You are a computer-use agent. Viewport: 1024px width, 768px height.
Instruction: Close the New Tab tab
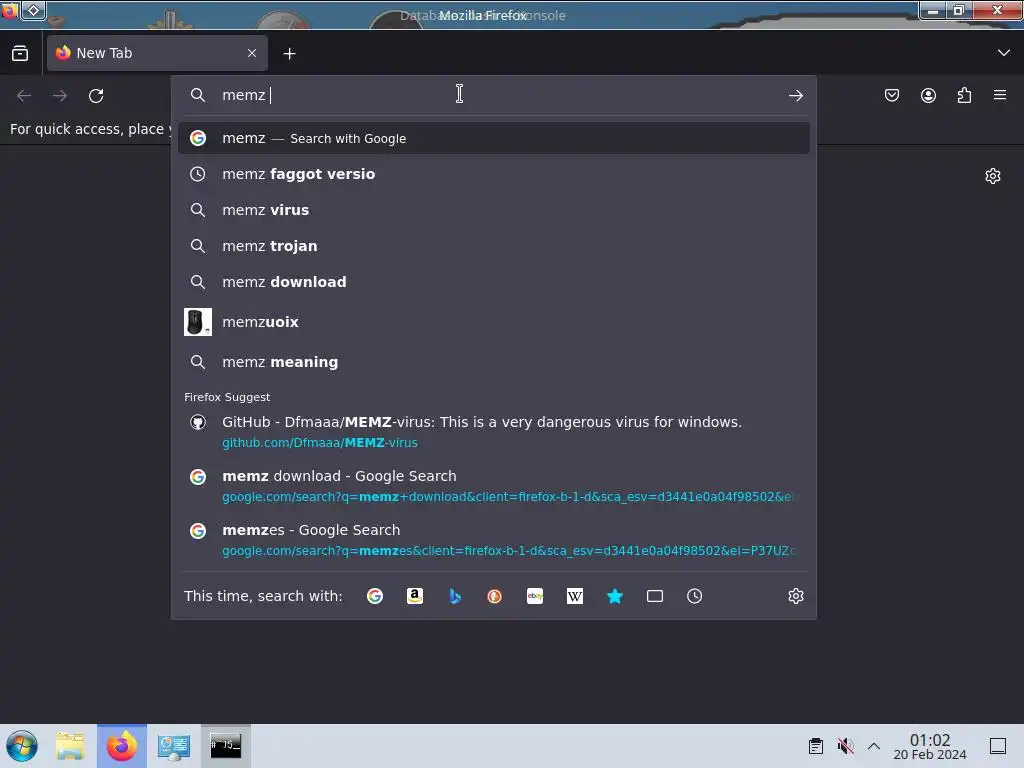tap(252, 53)
